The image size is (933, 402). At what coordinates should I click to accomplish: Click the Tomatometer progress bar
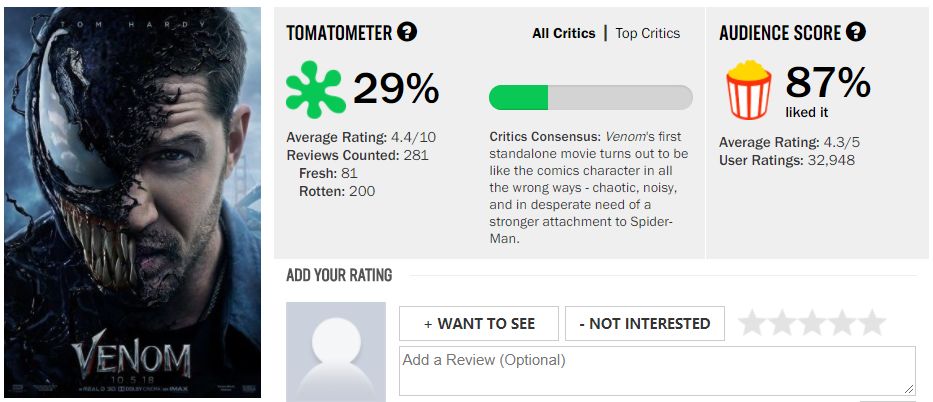click(591, 98)
